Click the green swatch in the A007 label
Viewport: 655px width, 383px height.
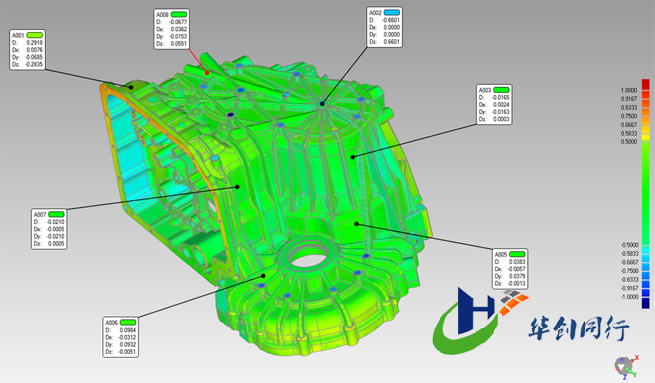click(56, 214)
